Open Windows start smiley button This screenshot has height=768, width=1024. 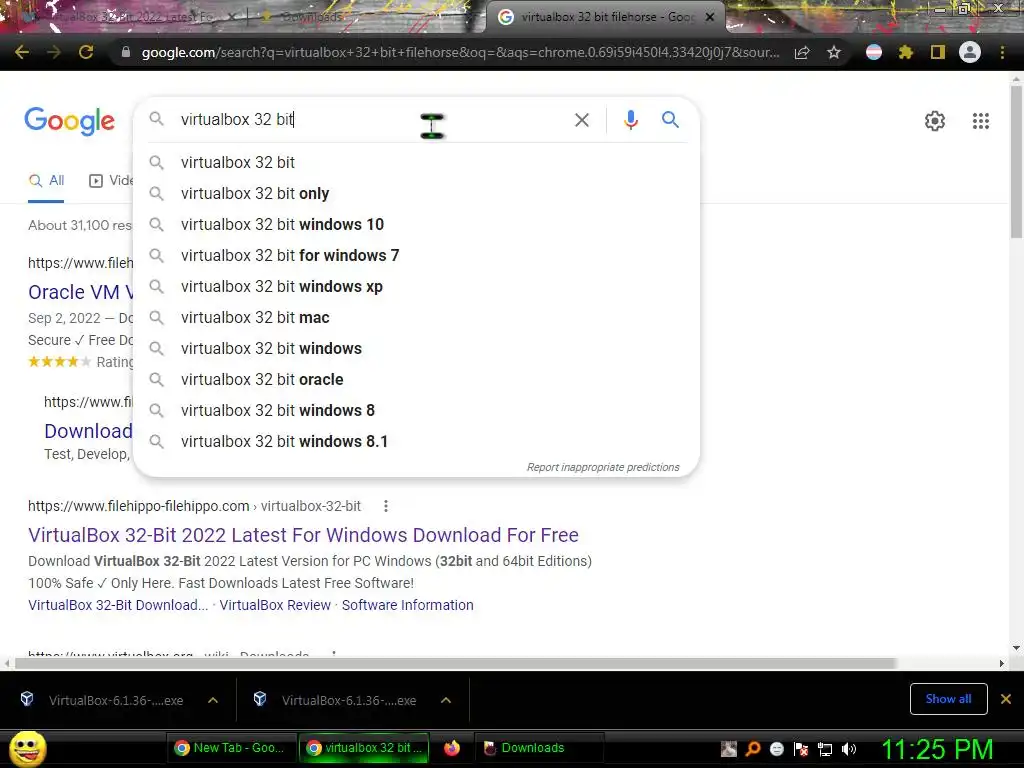pyautogui.click(x=27, y=749)
